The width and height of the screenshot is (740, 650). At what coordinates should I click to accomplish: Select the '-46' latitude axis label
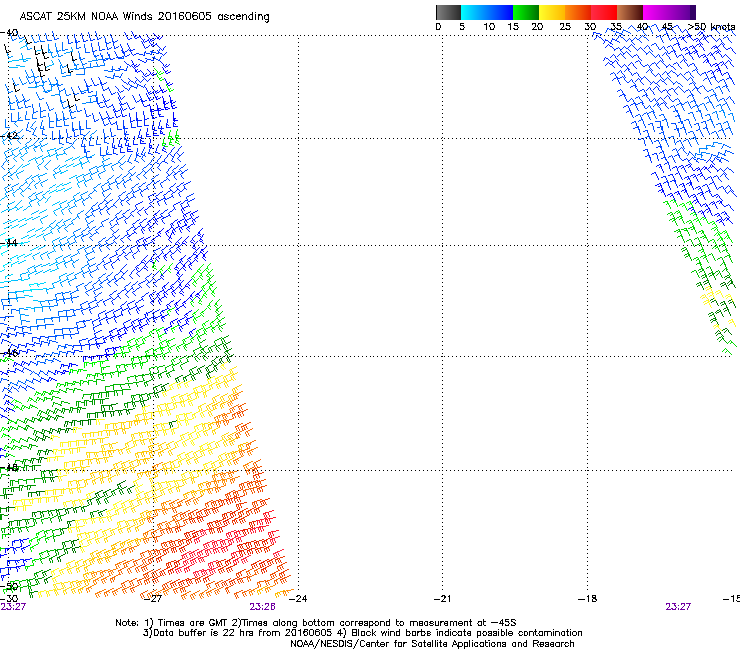coord(9,353)
